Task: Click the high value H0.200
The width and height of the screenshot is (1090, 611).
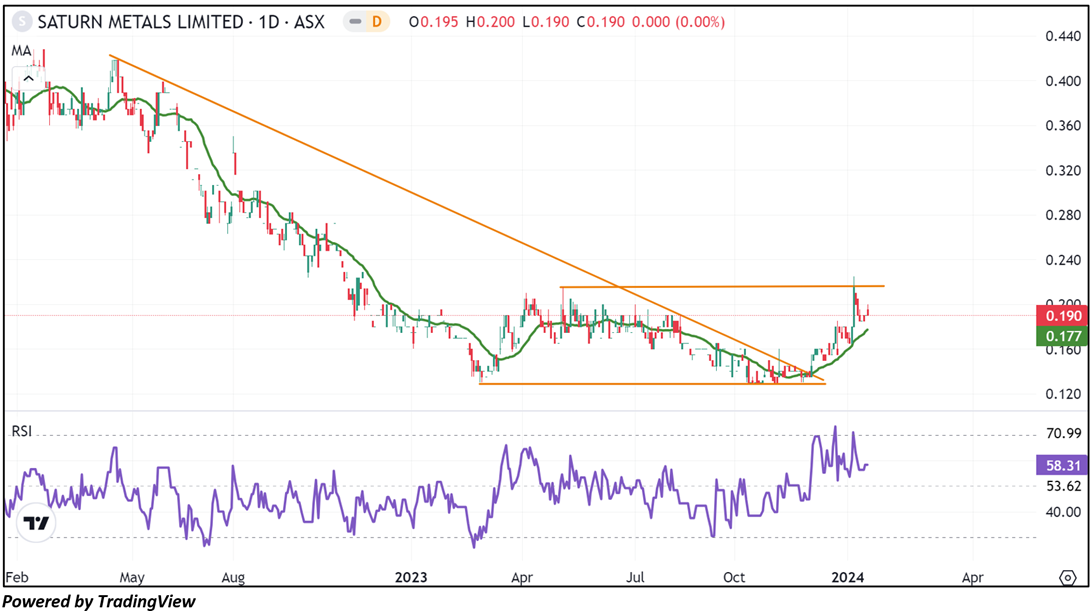Action: (490, 22)
